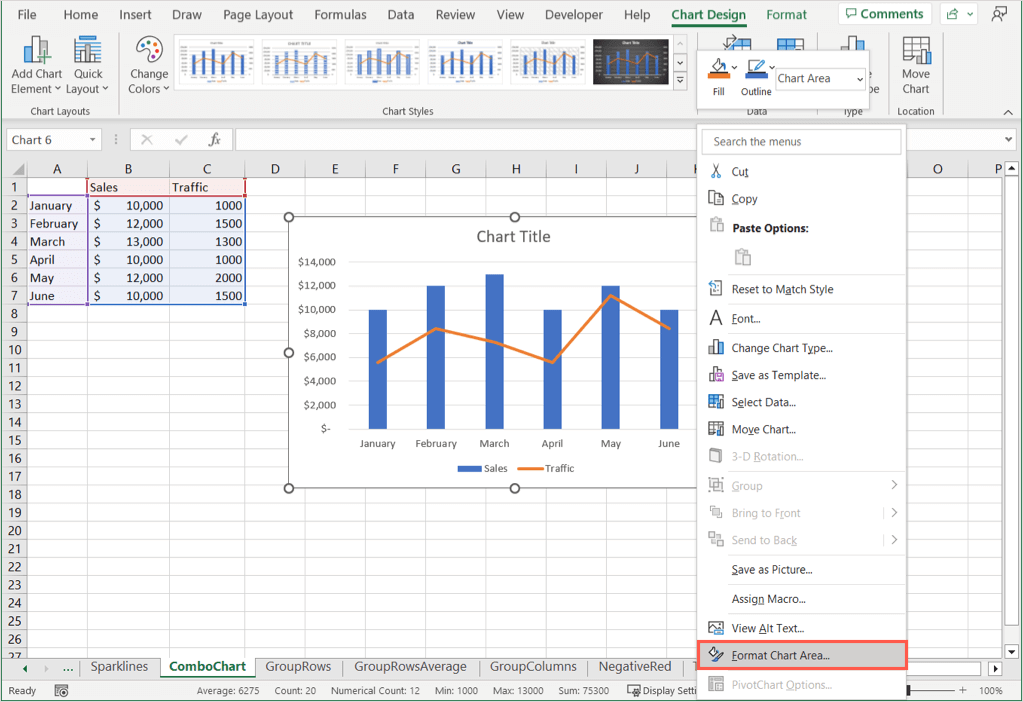Image resolution: width=1023 pixels, height=702 pixels.
Task: Select the dark chart style thumbnail
Action: click(630, 62)
